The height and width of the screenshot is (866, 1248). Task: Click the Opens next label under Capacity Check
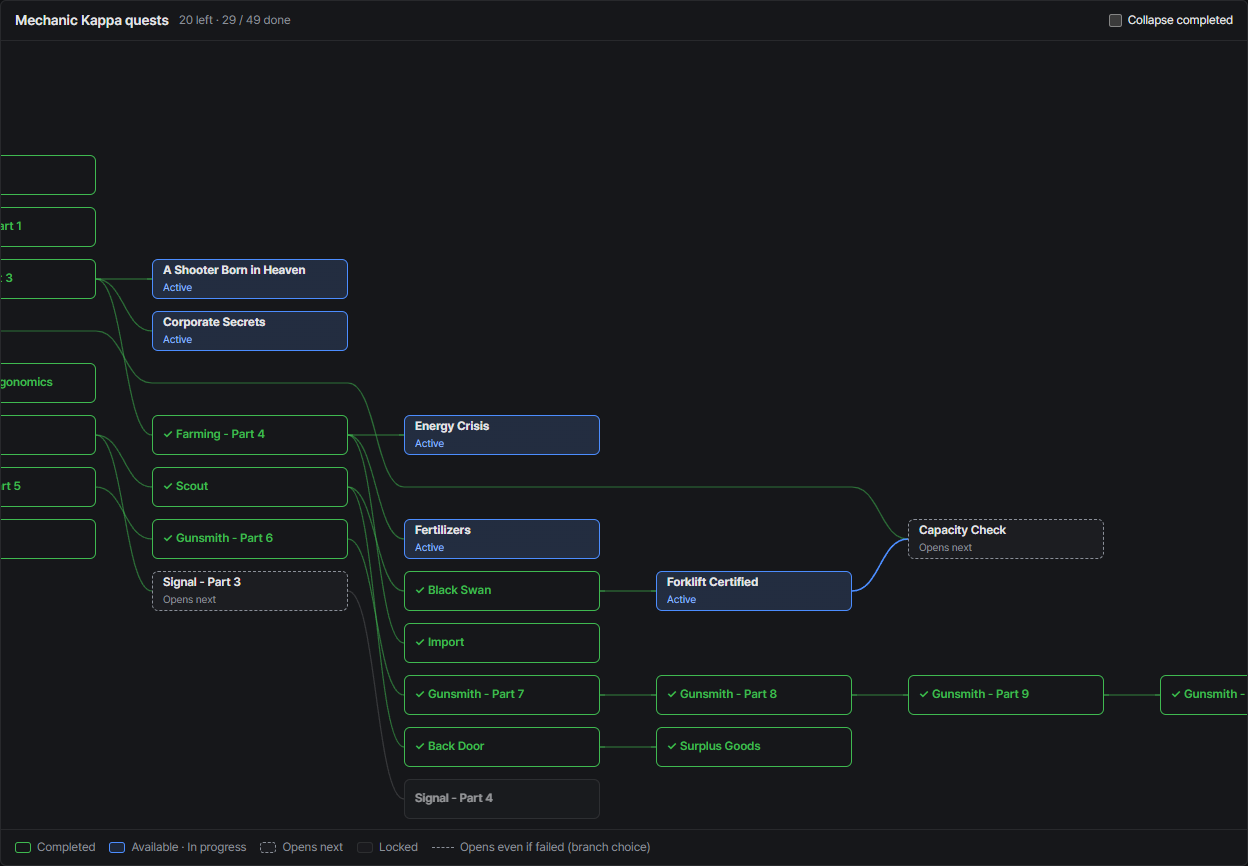tap(945, 548)
